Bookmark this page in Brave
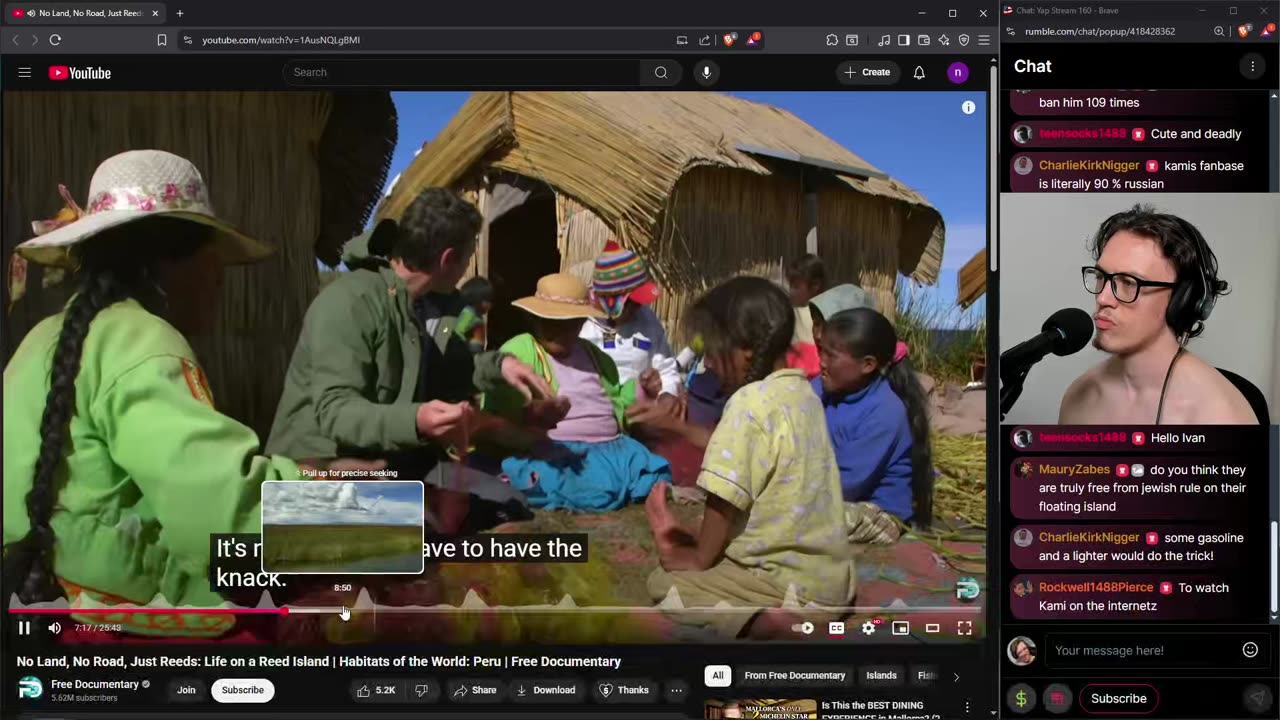 click(162, 40)
